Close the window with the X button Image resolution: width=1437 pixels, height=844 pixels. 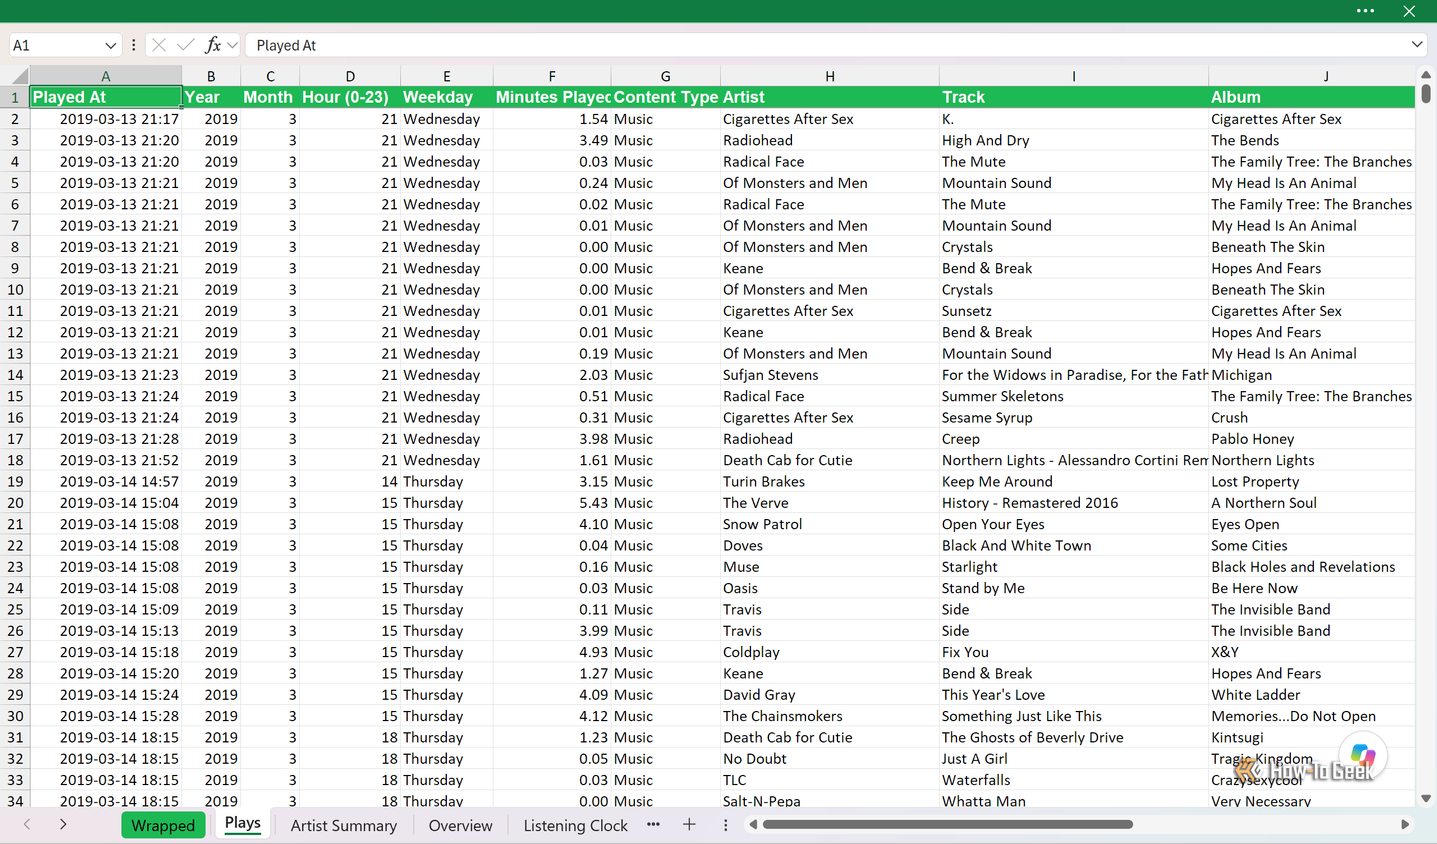tap(1409, 11)
